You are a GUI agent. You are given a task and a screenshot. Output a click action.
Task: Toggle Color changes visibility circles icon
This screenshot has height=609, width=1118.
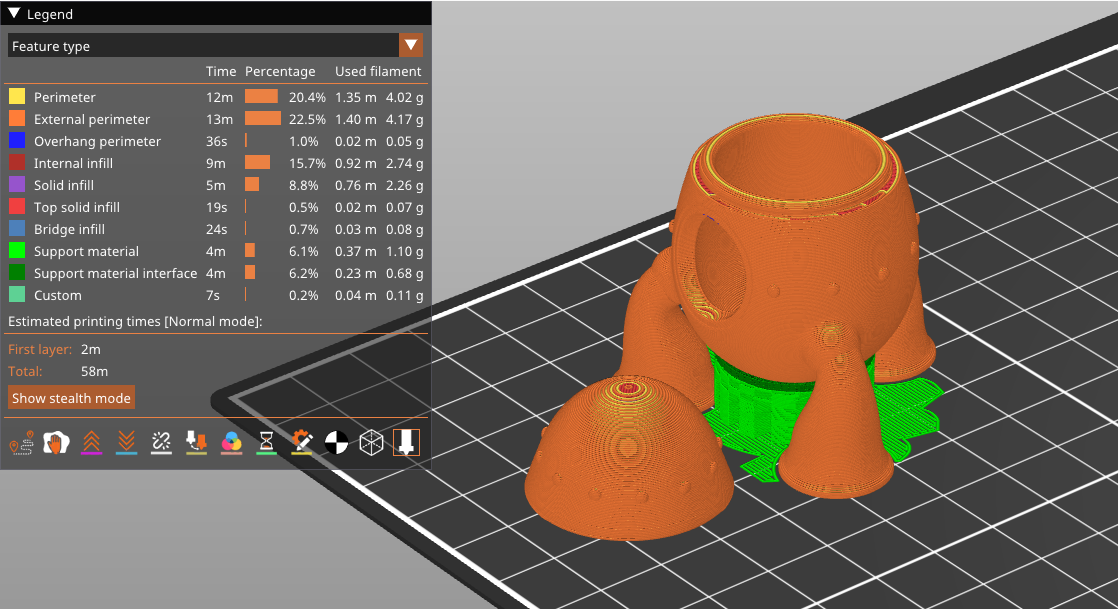(x=231, y=443)
